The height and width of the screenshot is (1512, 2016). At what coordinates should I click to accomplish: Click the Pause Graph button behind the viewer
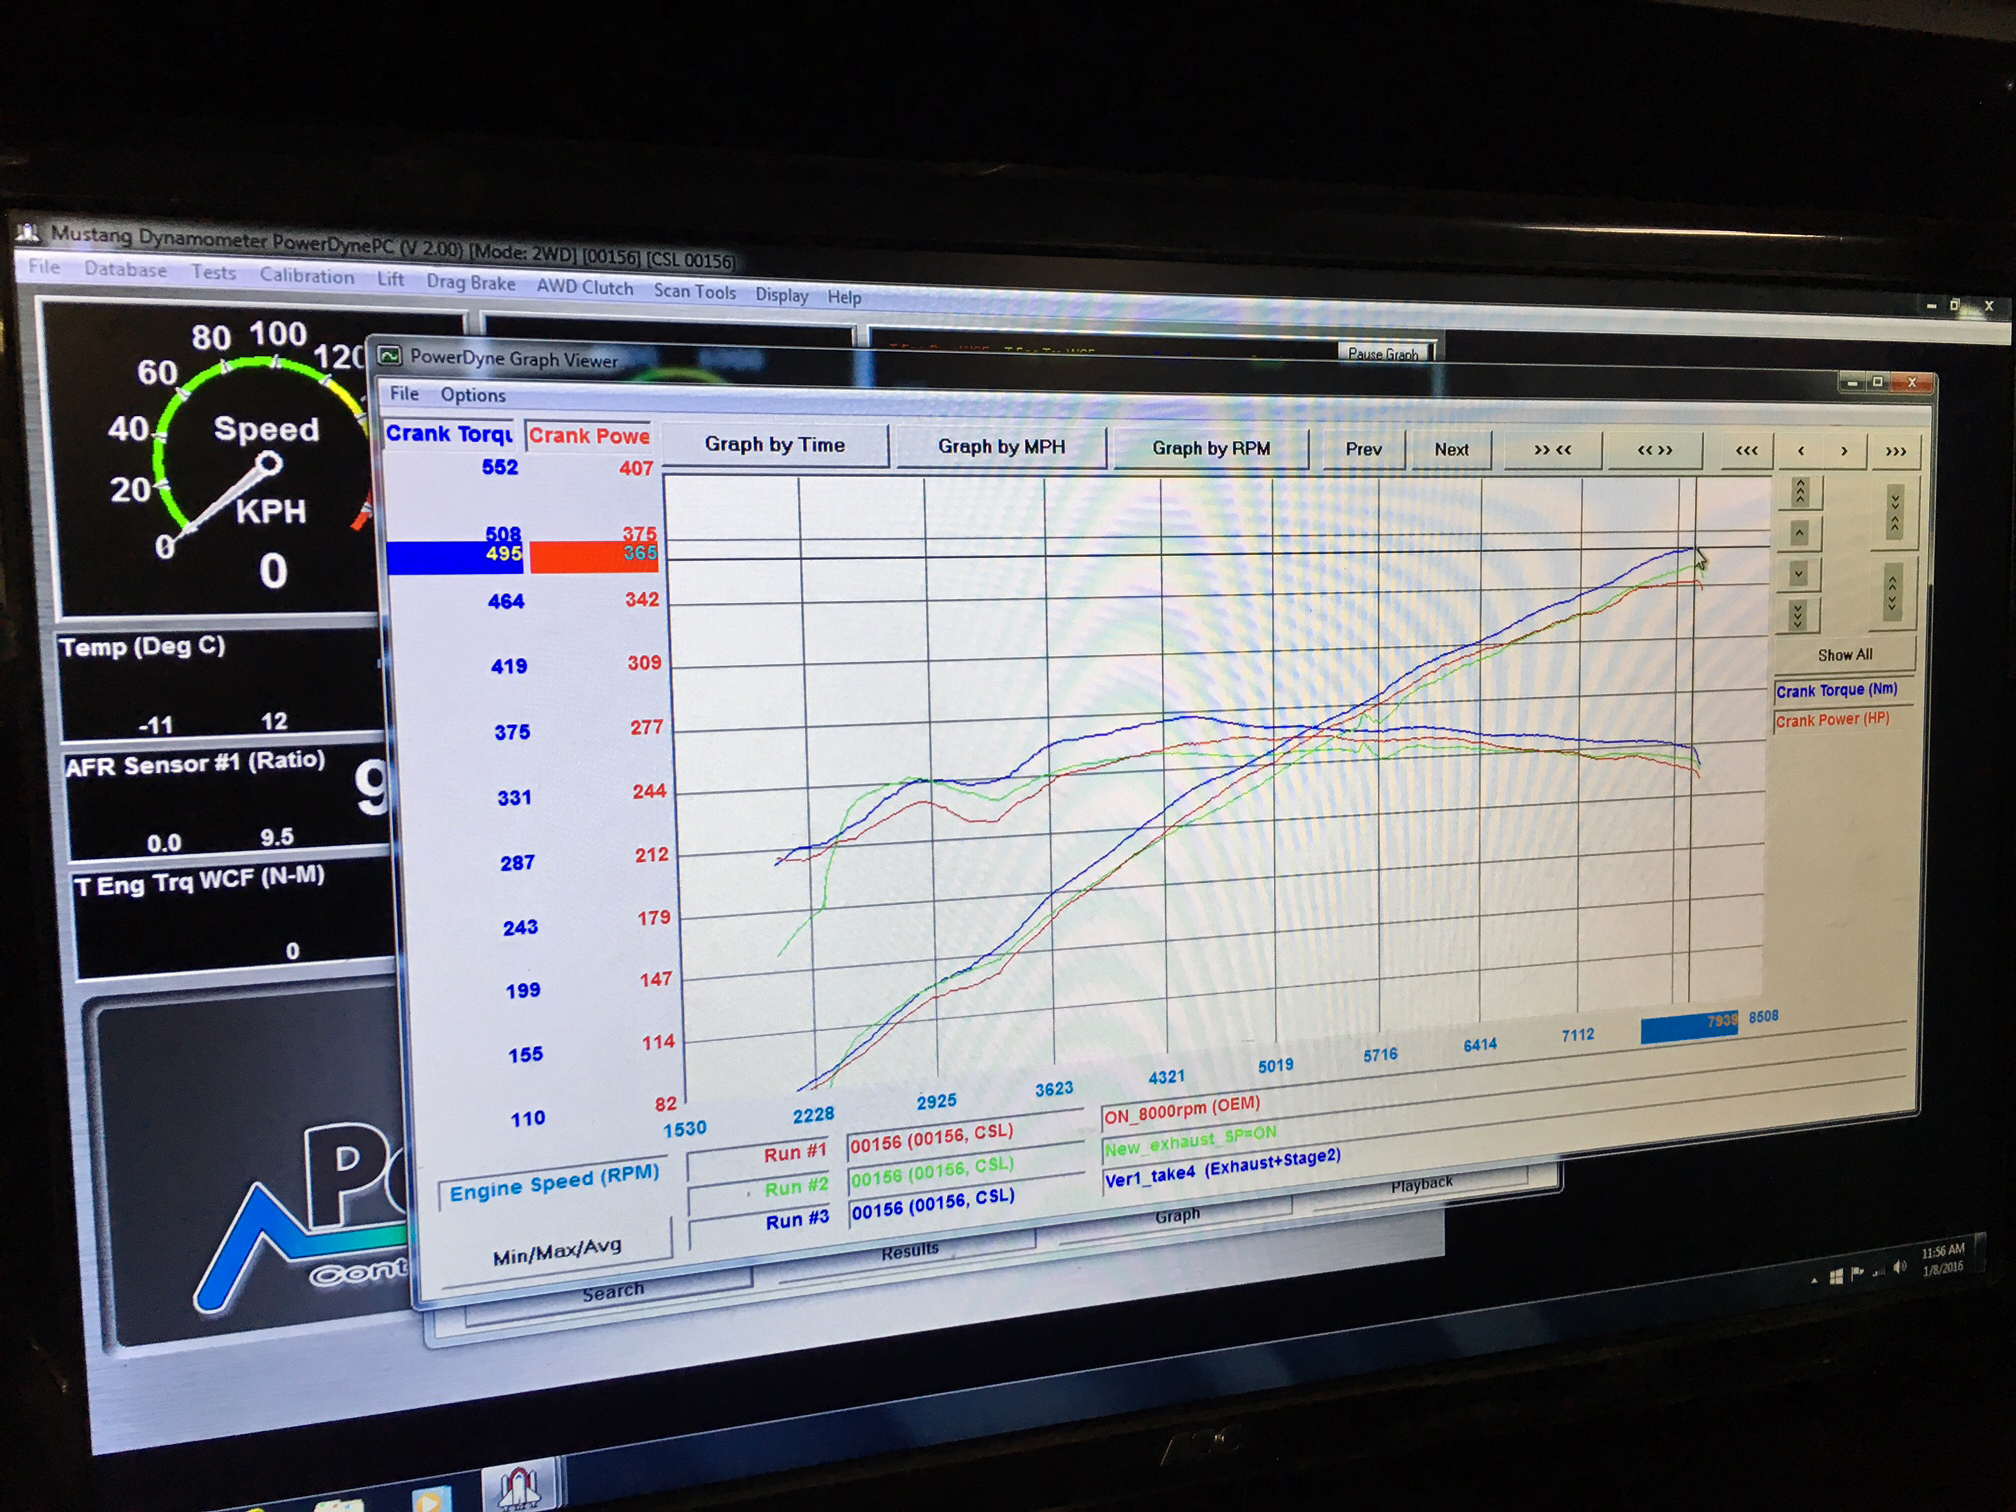pyautogui.click(x=1383, y=353)
